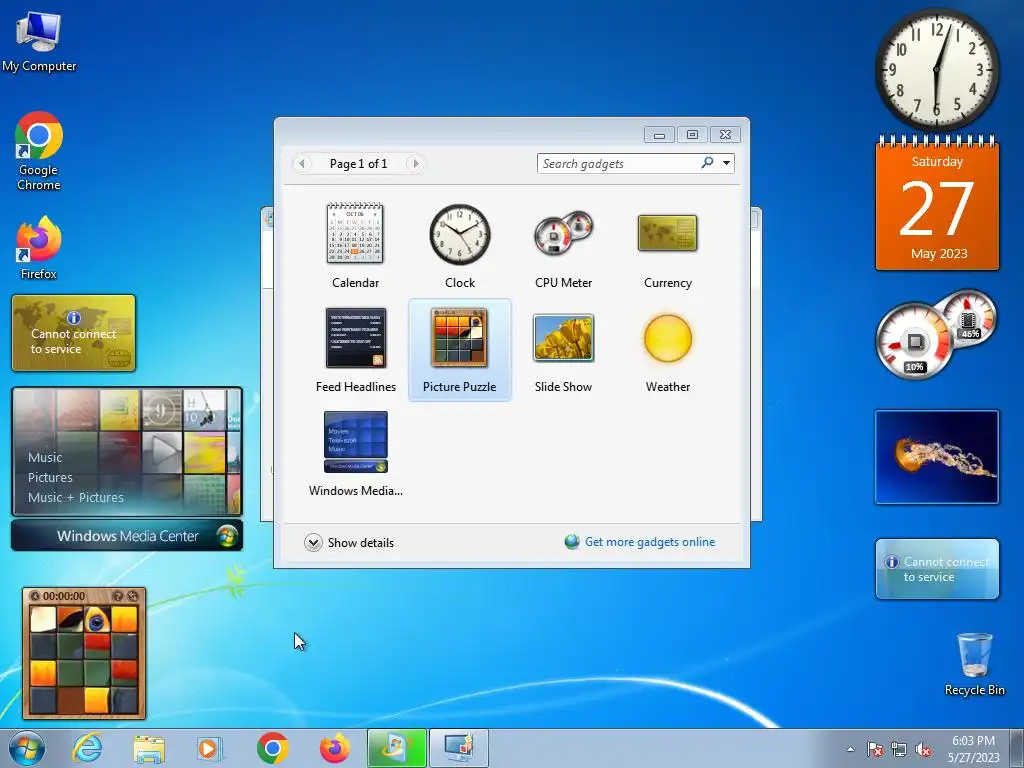The height and width of the screenshot is (768, 1024).
Task: Select Music in Windows Media Center gadget
Action: click(45, 457)
